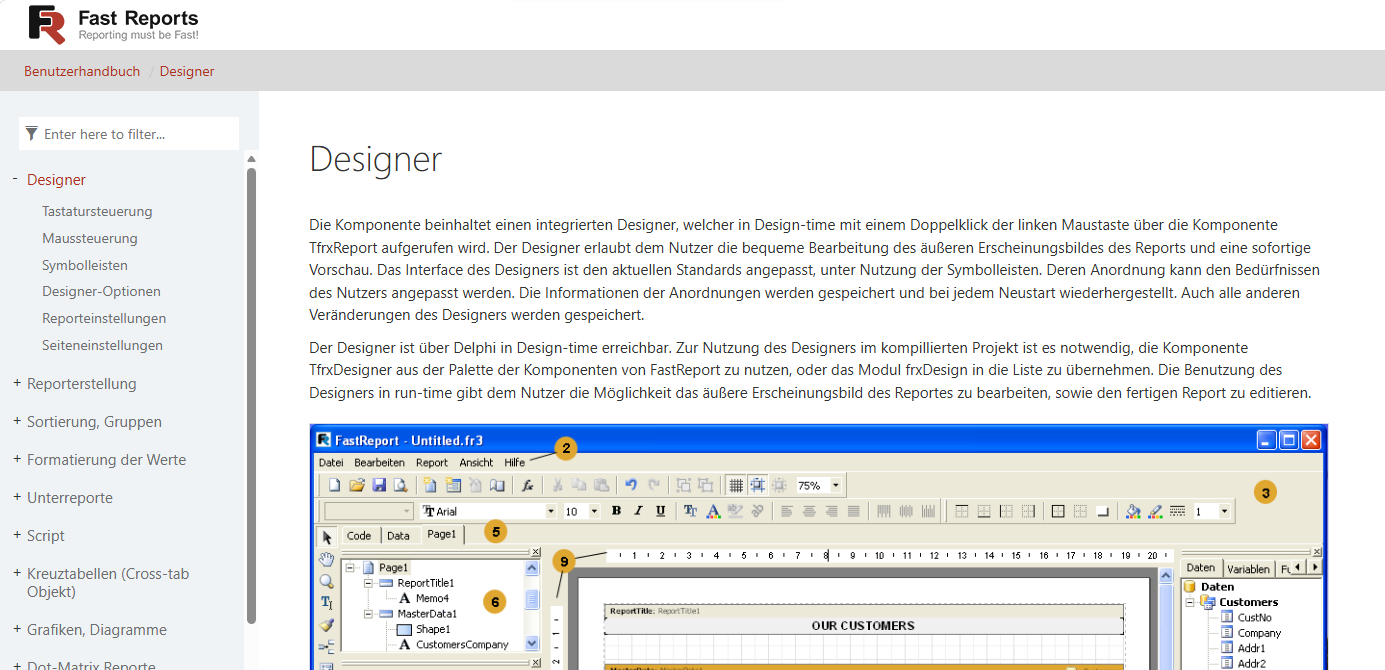Toggle all frame lines button
This screenshot has height=670, width=1385.
(x=1058, y=511)
